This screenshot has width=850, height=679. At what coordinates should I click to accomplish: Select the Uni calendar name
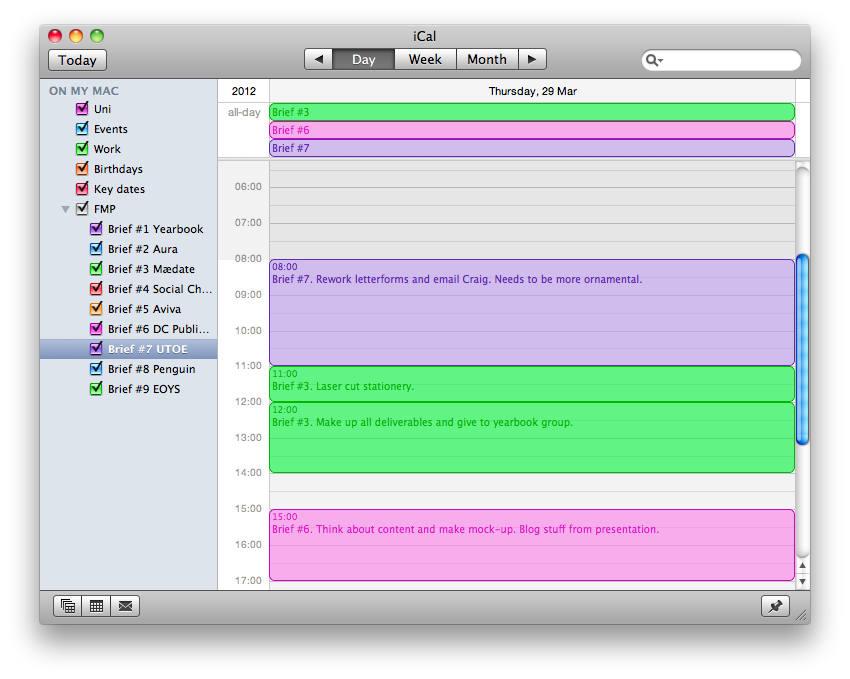point(102,109)
